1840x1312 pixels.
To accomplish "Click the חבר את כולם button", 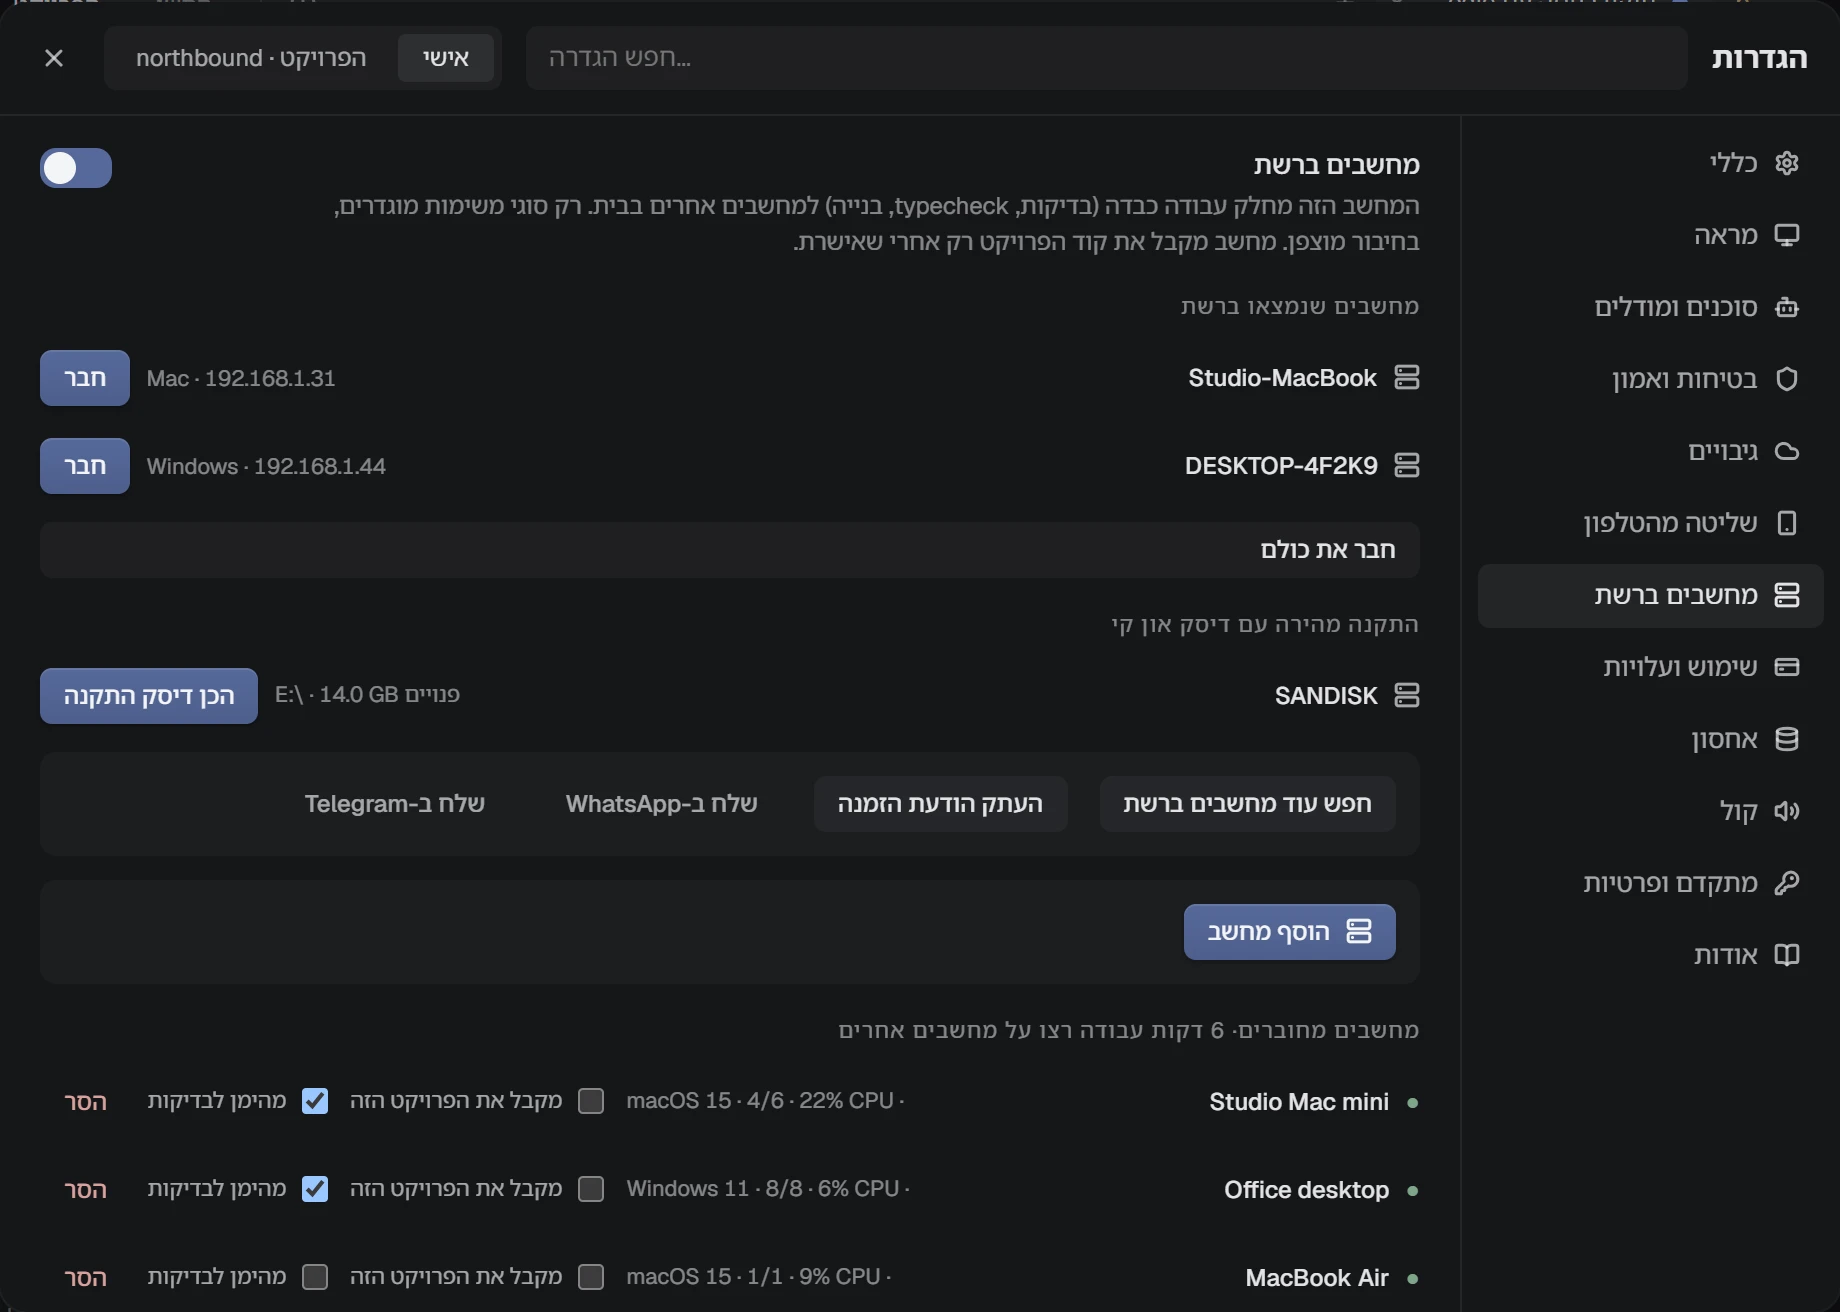I will coord(730,550).
